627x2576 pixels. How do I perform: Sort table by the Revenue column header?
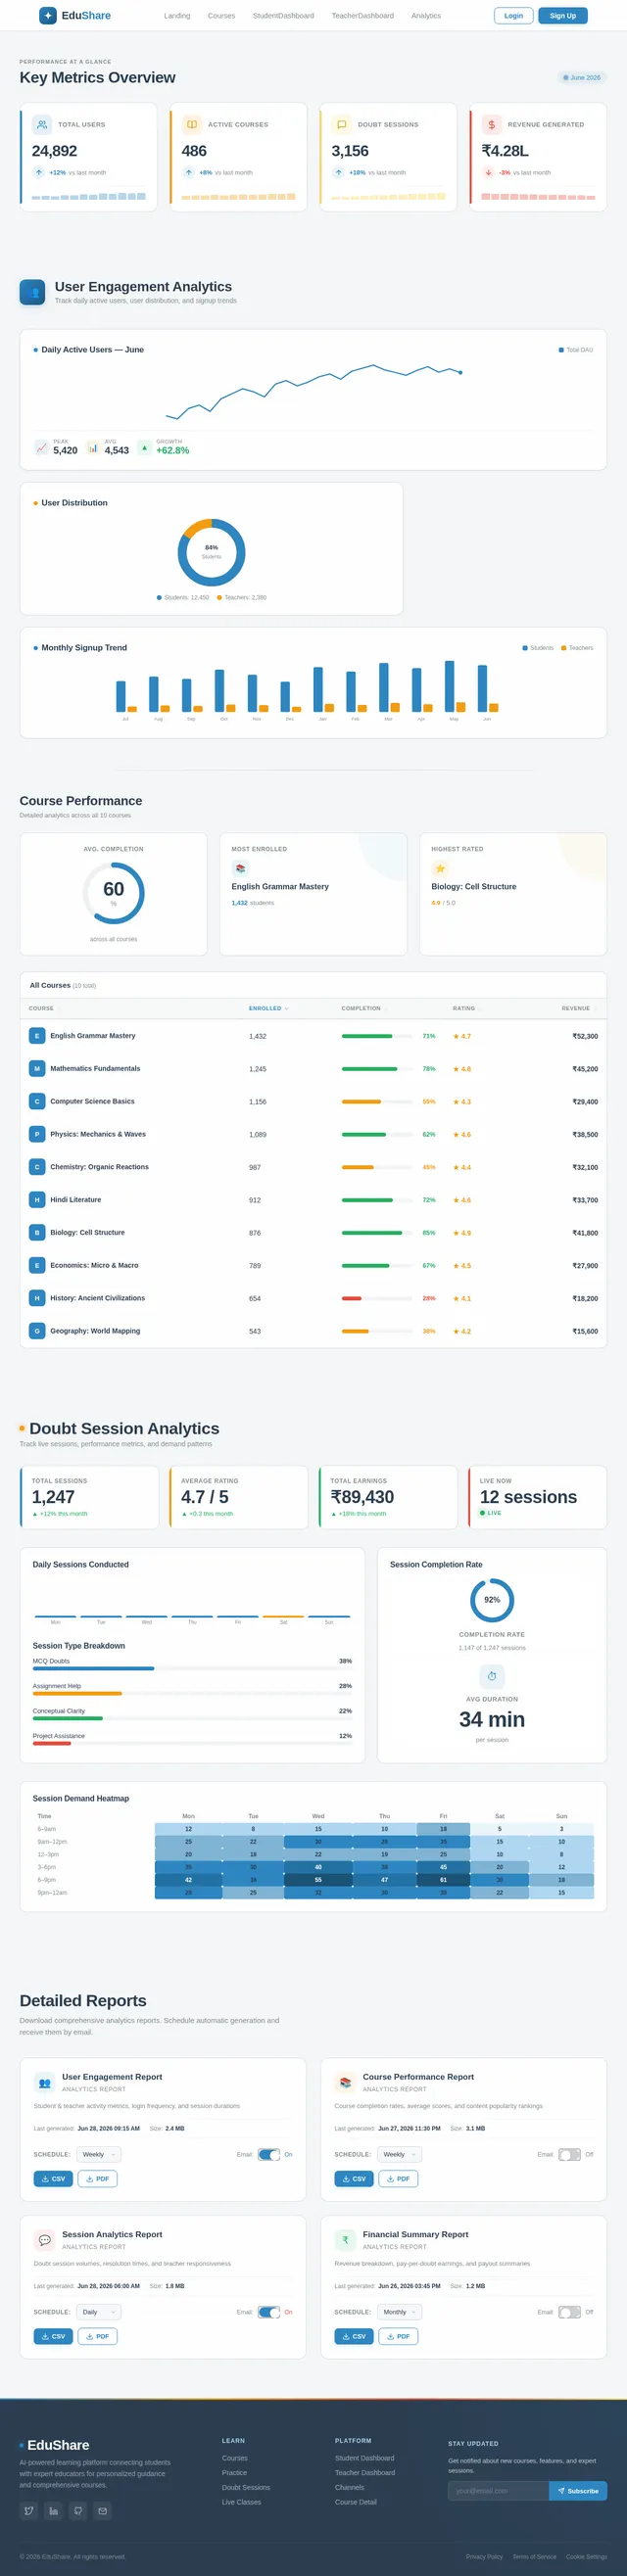(x=579, y=1008)
